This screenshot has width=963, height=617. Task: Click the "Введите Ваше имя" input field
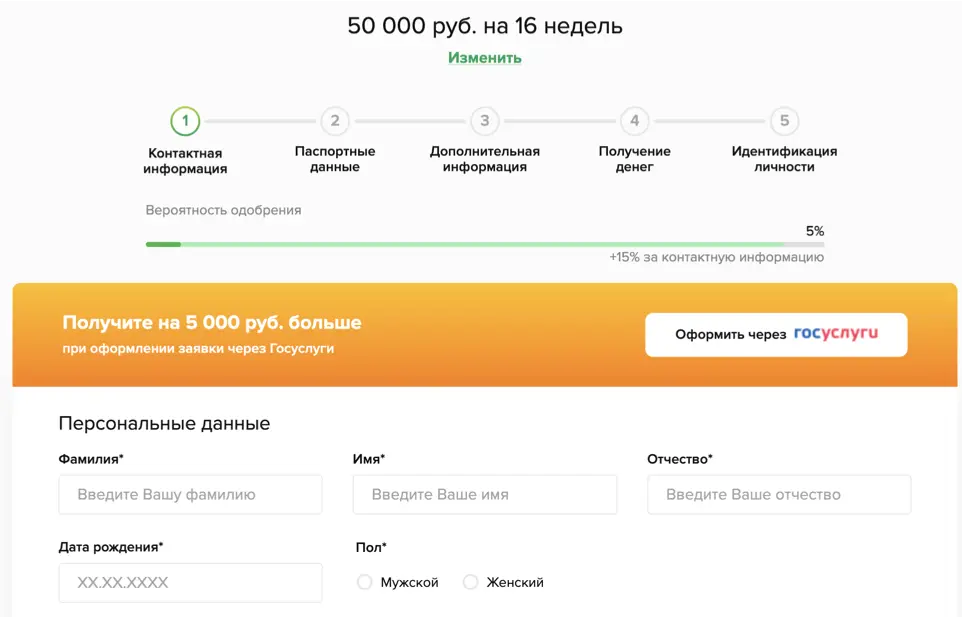pos(484,494)
